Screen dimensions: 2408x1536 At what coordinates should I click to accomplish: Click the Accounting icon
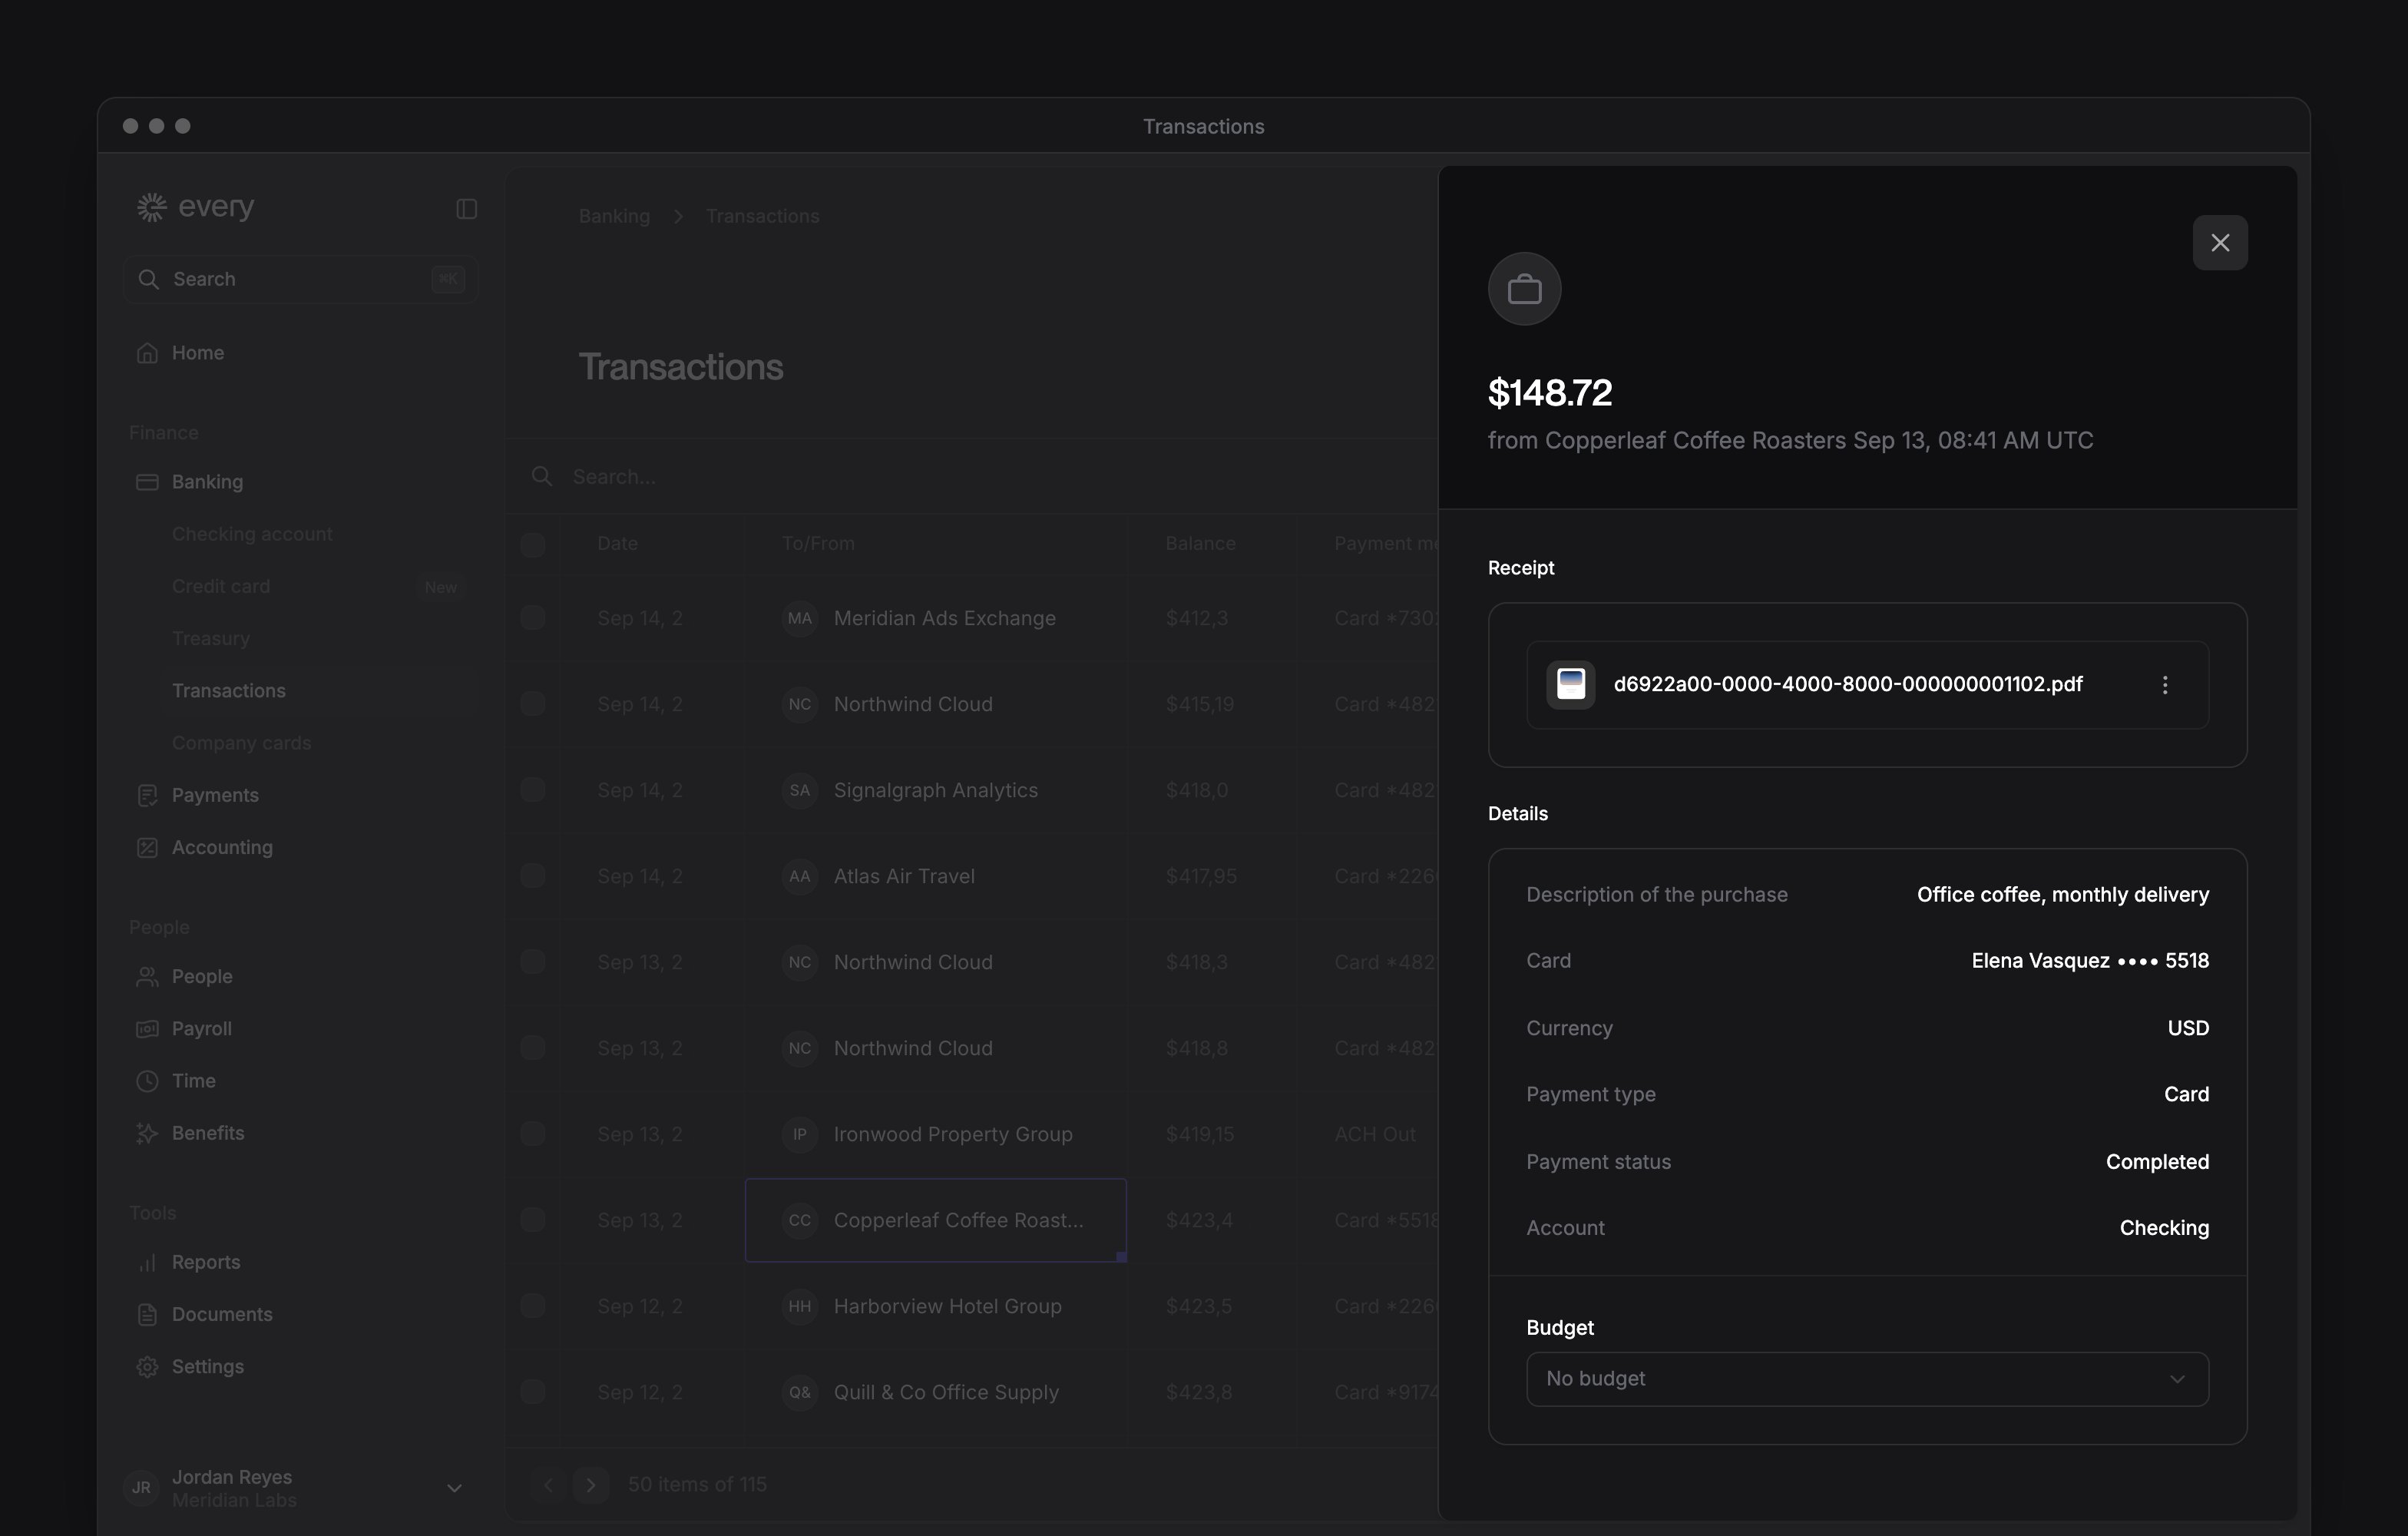(x=147, y=847)
